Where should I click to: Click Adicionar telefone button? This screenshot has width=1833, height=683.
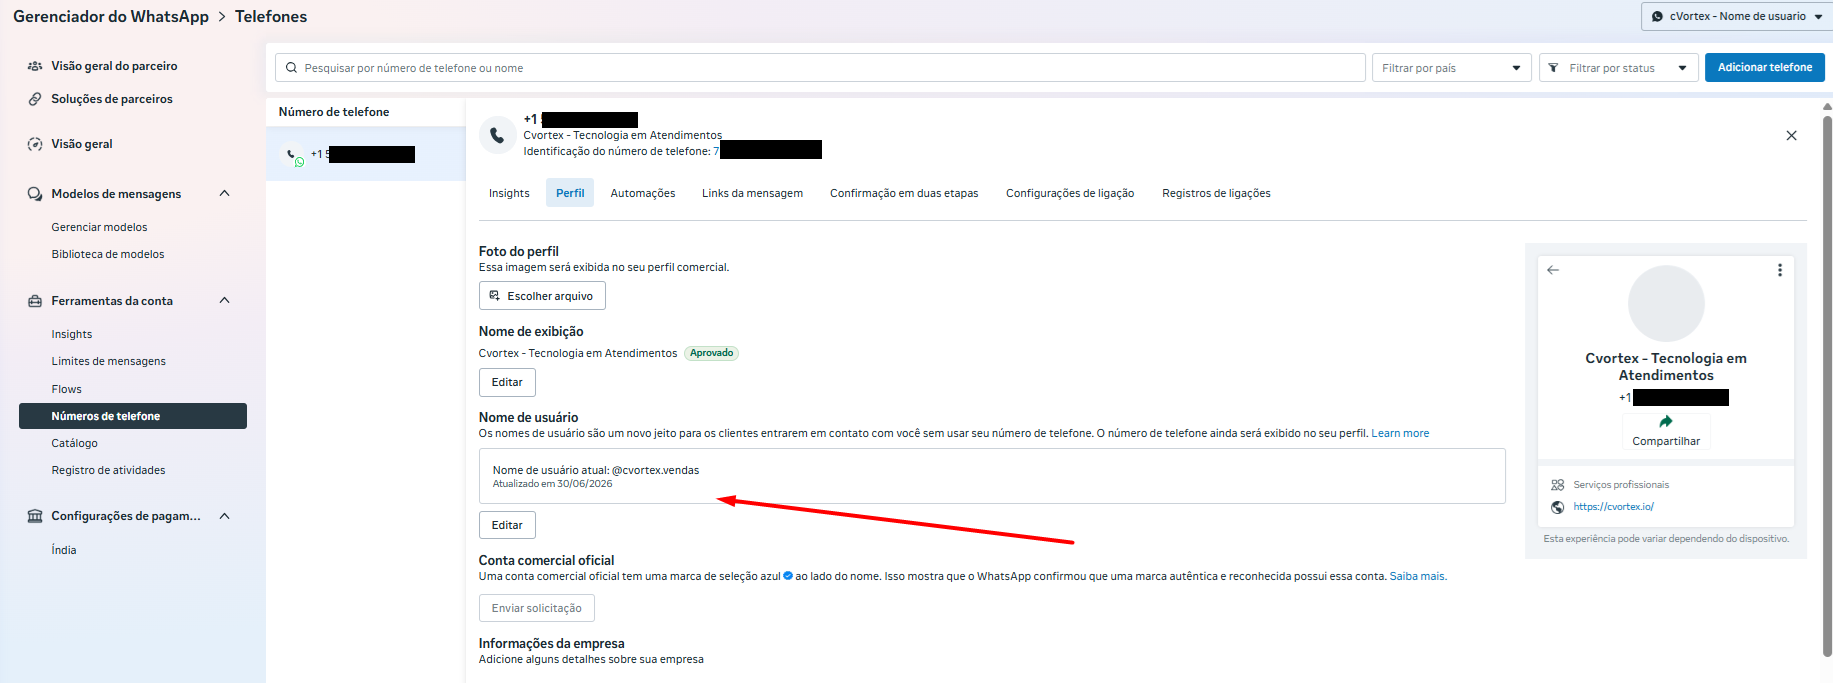1765,67
